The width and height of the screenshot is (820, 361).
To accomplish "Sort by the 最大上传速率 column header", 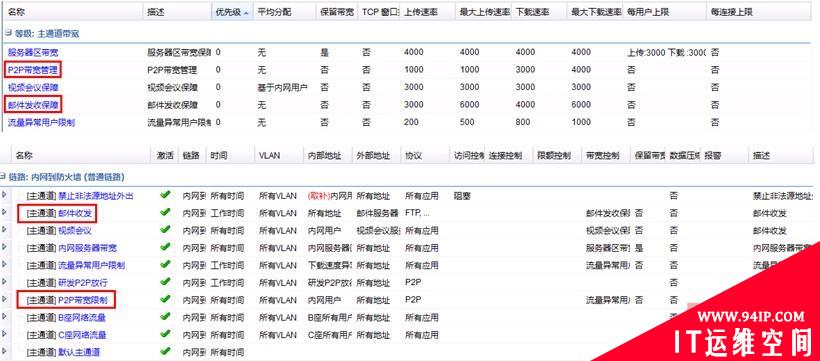I will click(484, 12).
